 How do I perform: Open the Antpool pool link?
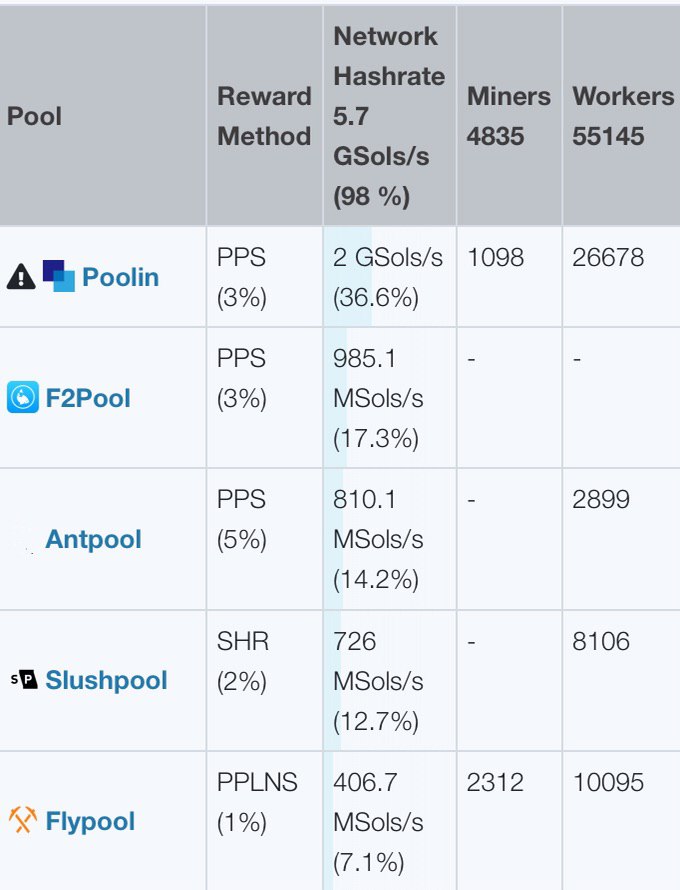pyautogui.click(x=93, y=540)
